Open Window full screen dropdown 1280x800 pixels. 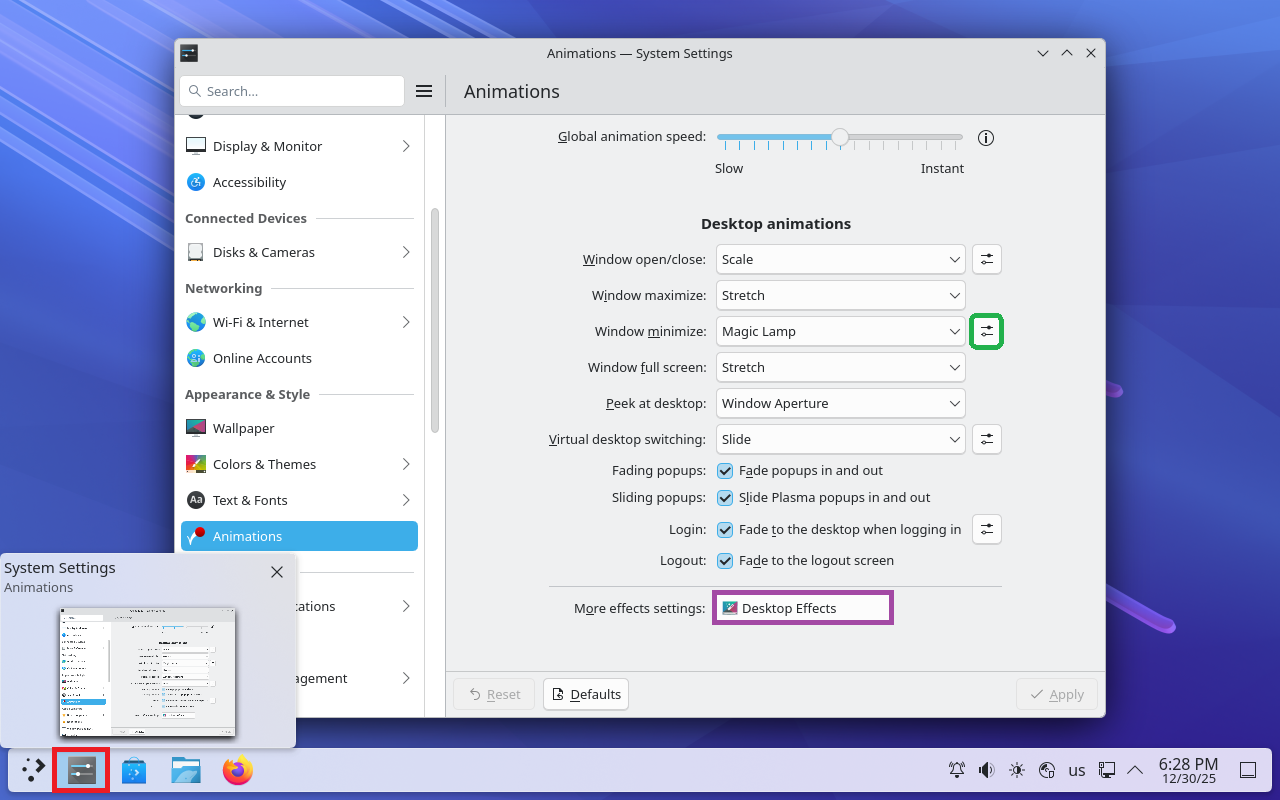pyautogui.click(x=840, y=367)
